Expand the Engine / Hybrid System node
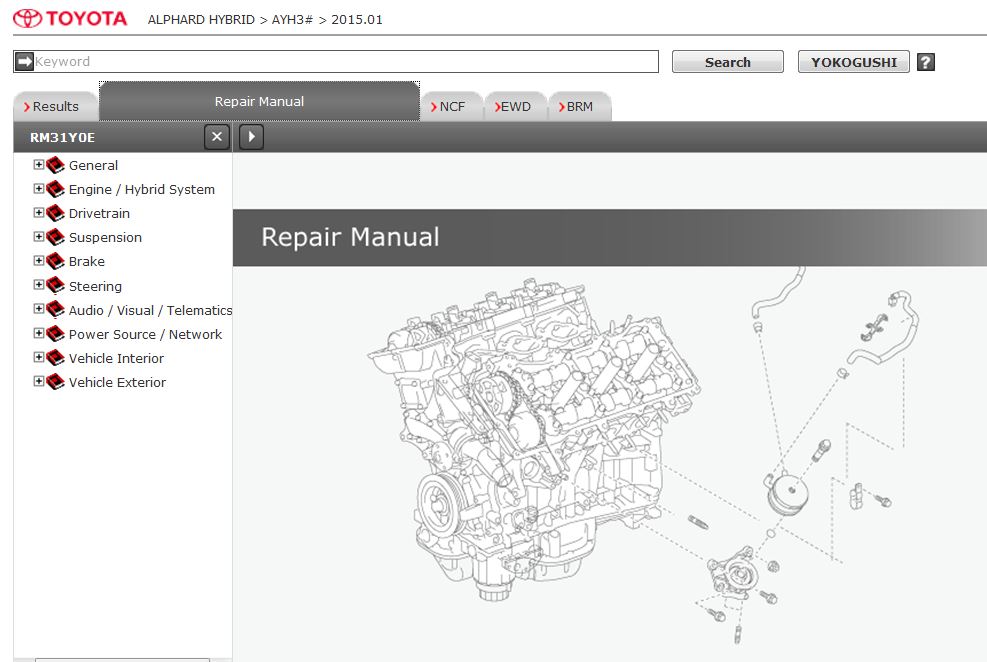This screenshot has width=987, height=662. pyautogui.click(x=37, y=189)
